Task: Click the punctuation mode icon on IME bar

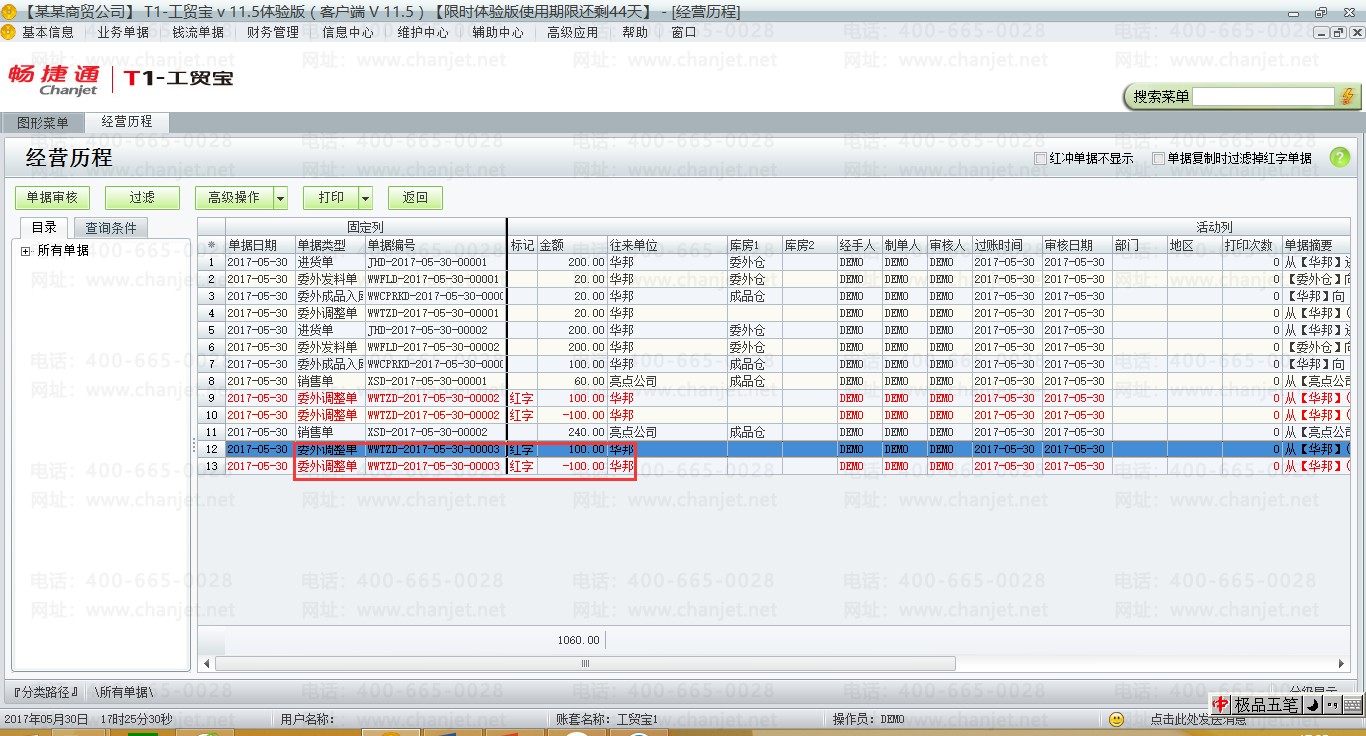Action: pos(1334,705)
